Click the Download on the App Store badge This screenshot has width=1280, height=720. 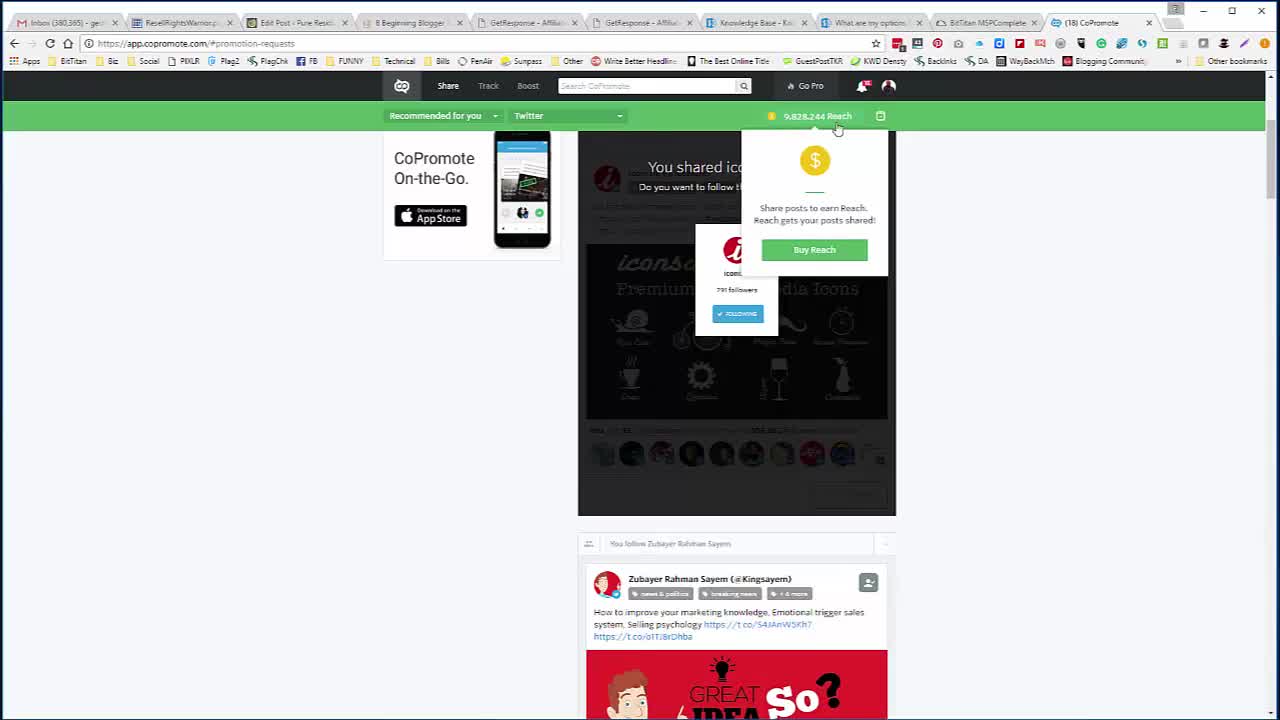click(x=430, y=216)
